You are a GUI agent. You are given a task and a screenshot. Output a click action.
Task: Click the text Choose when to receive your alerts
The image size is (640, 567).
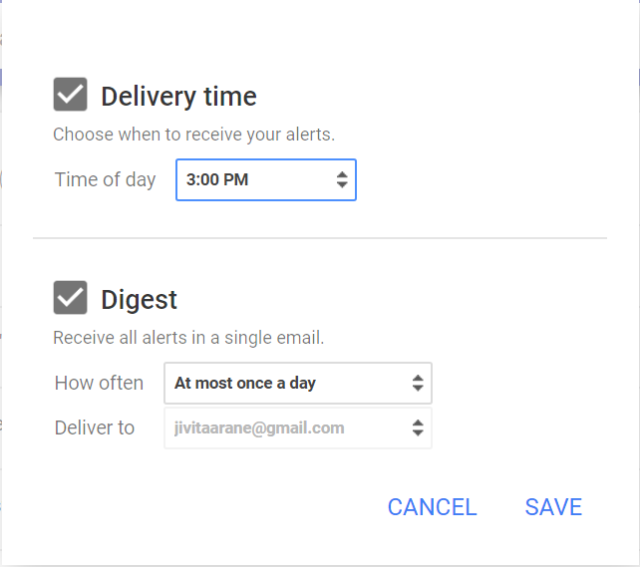pos(194,135)
